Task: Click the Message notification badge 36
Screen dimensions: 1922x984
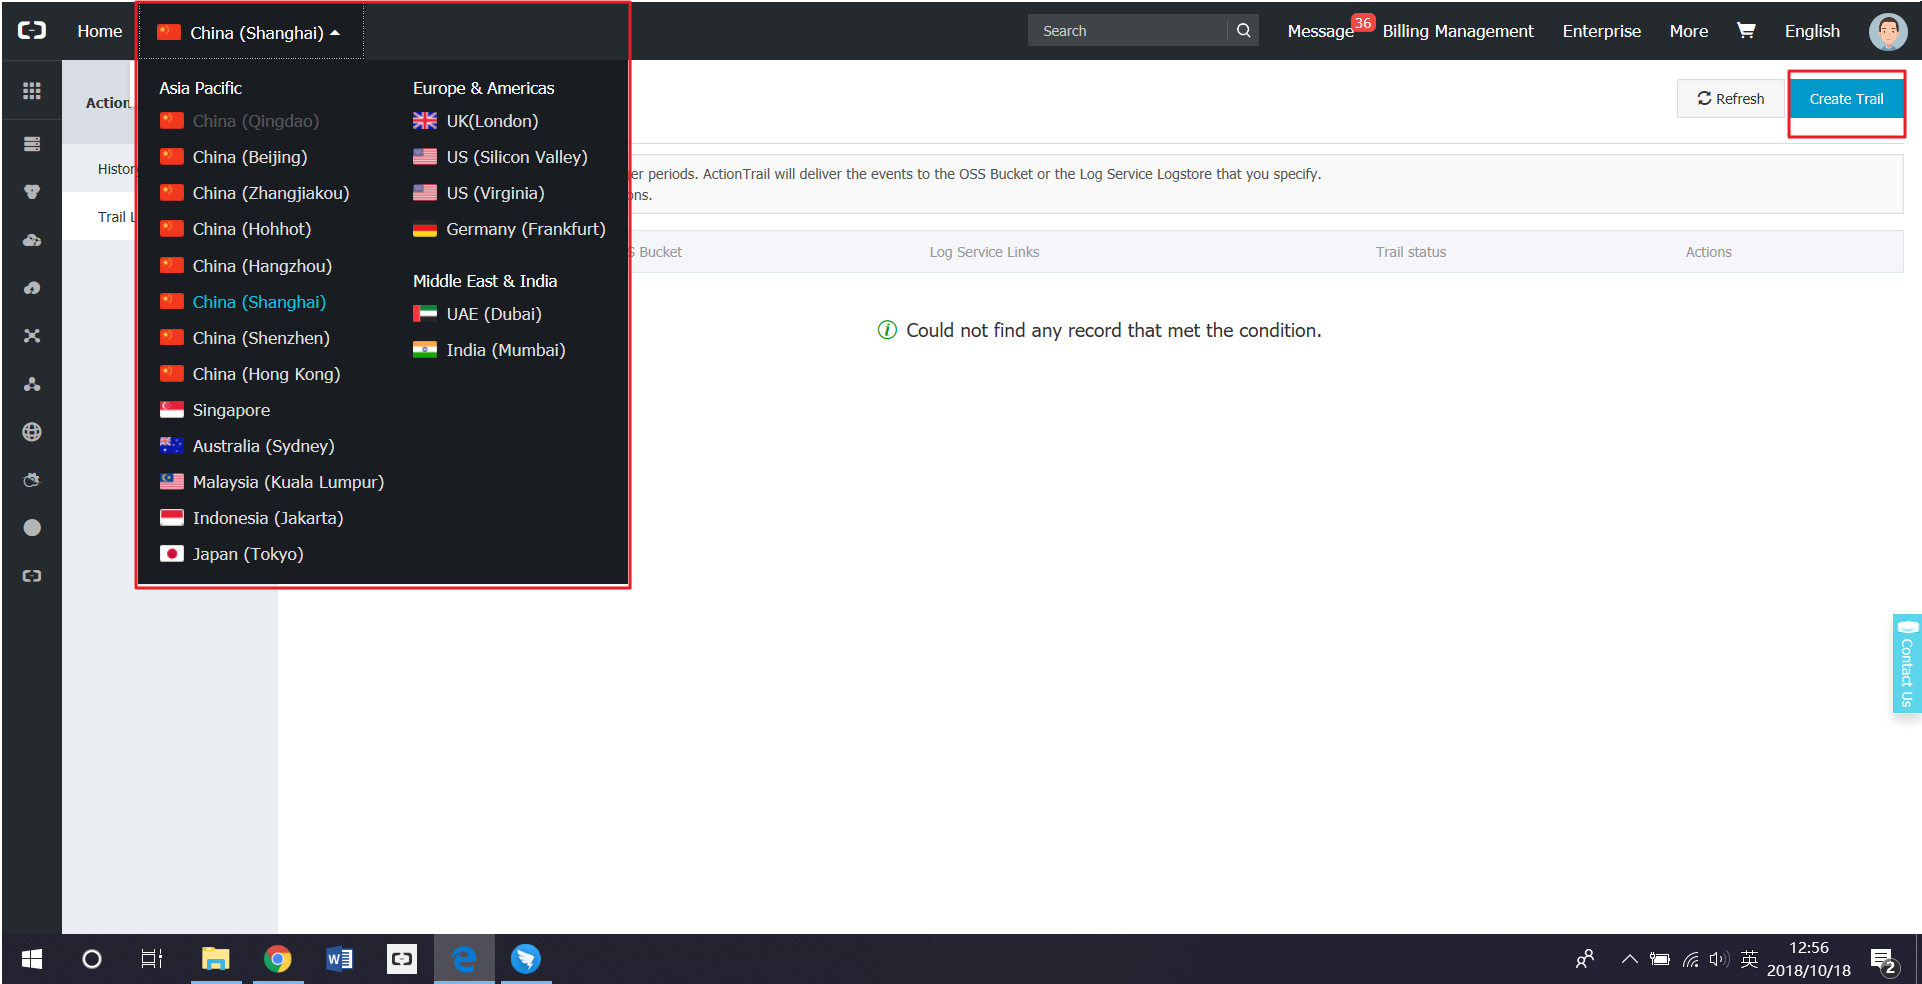Action: coord(1363,23)
